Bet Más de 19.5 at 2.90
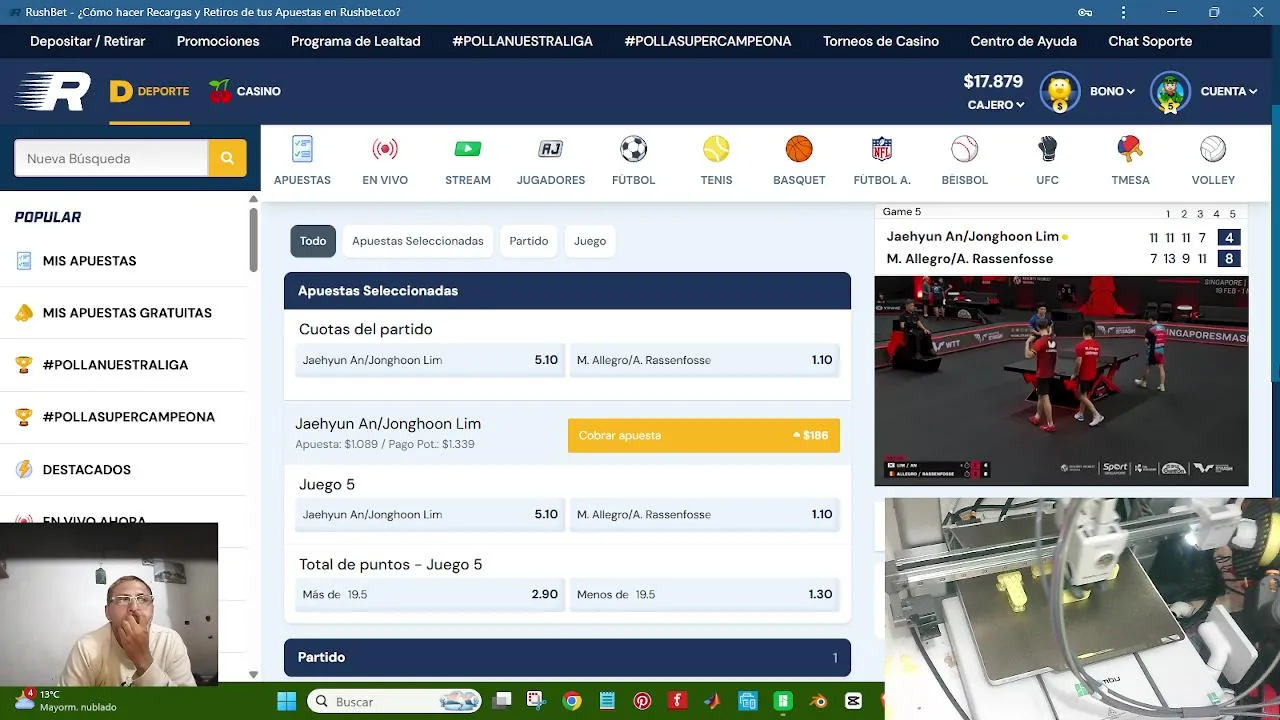This screenshot has width=1280, height=720. coord(430,594)
